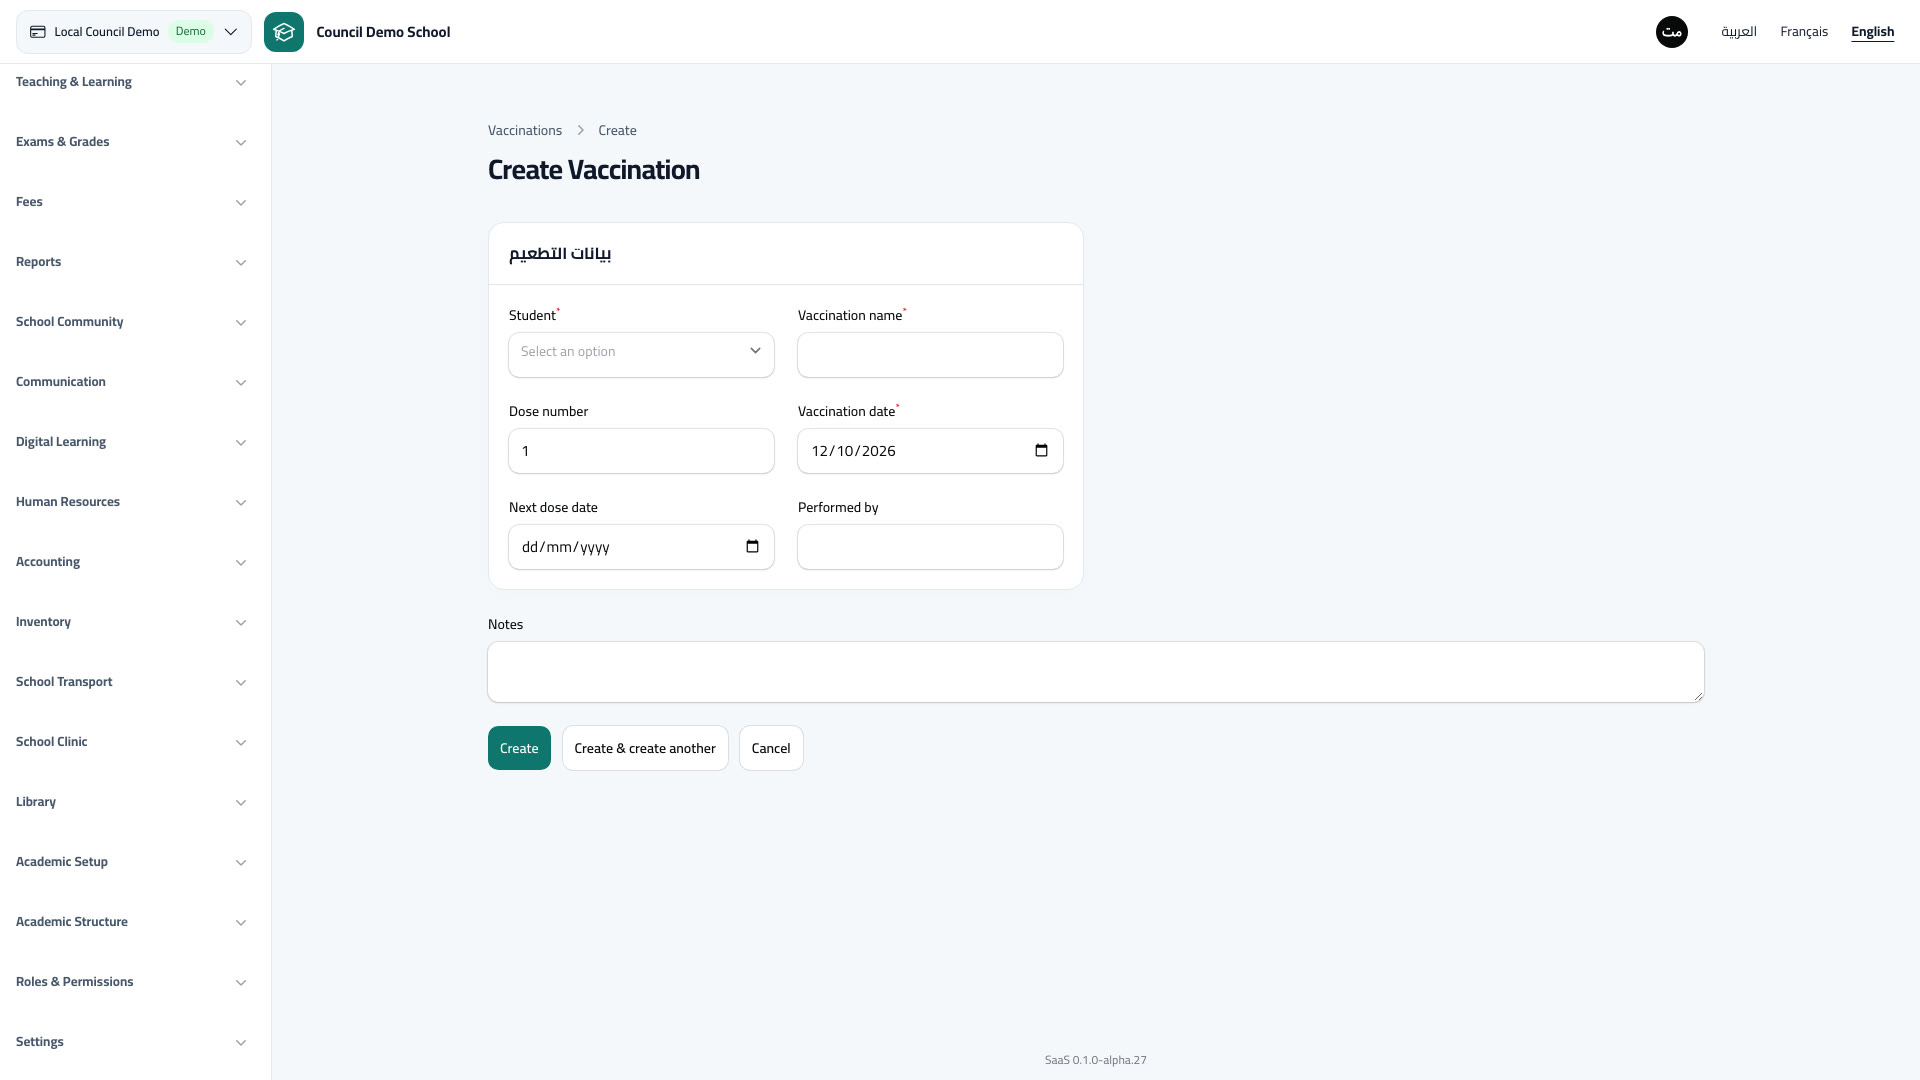1920x1080 pixels.
Task: Click inside the Notes text area
Action: [1096, 672]
